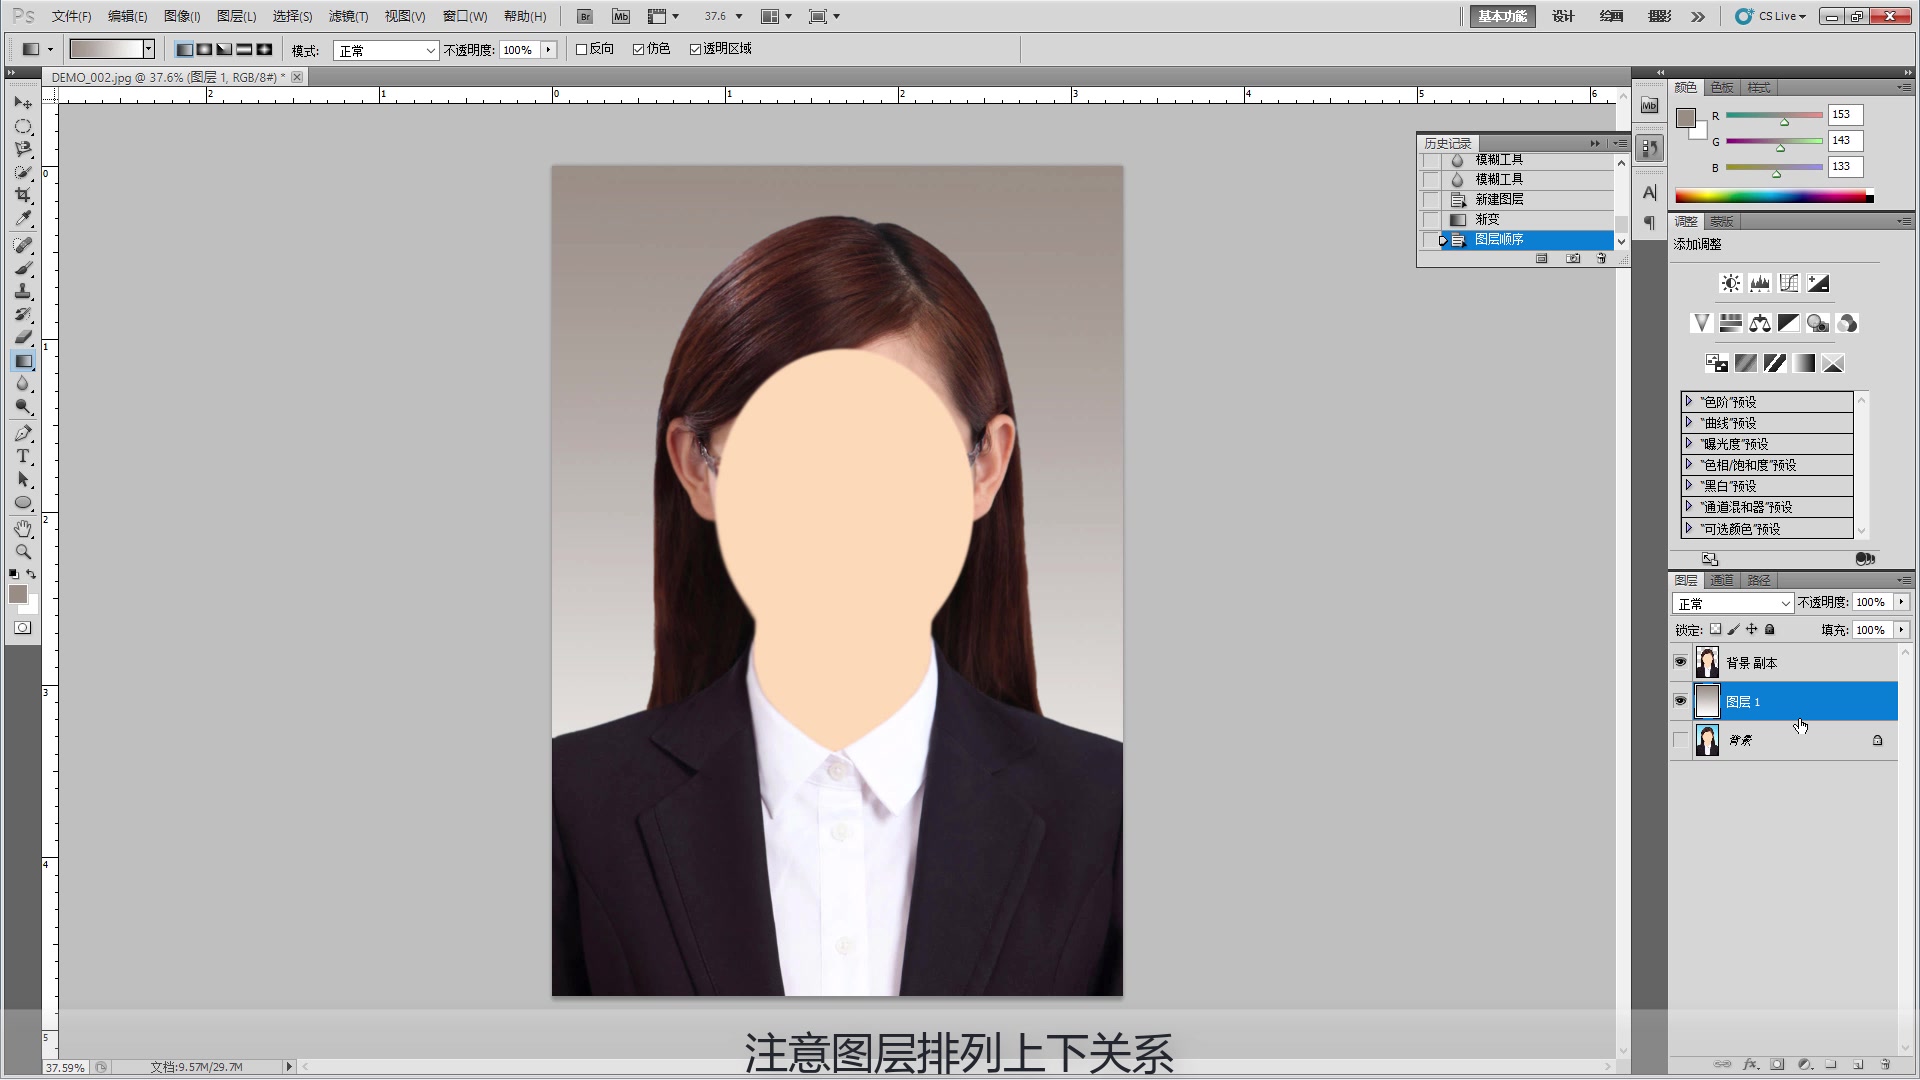Image resolution: width=1920 pixels, height=1080 pixels.
Task: Select the Healing Brush tool
Action: [x=23, y=245]
